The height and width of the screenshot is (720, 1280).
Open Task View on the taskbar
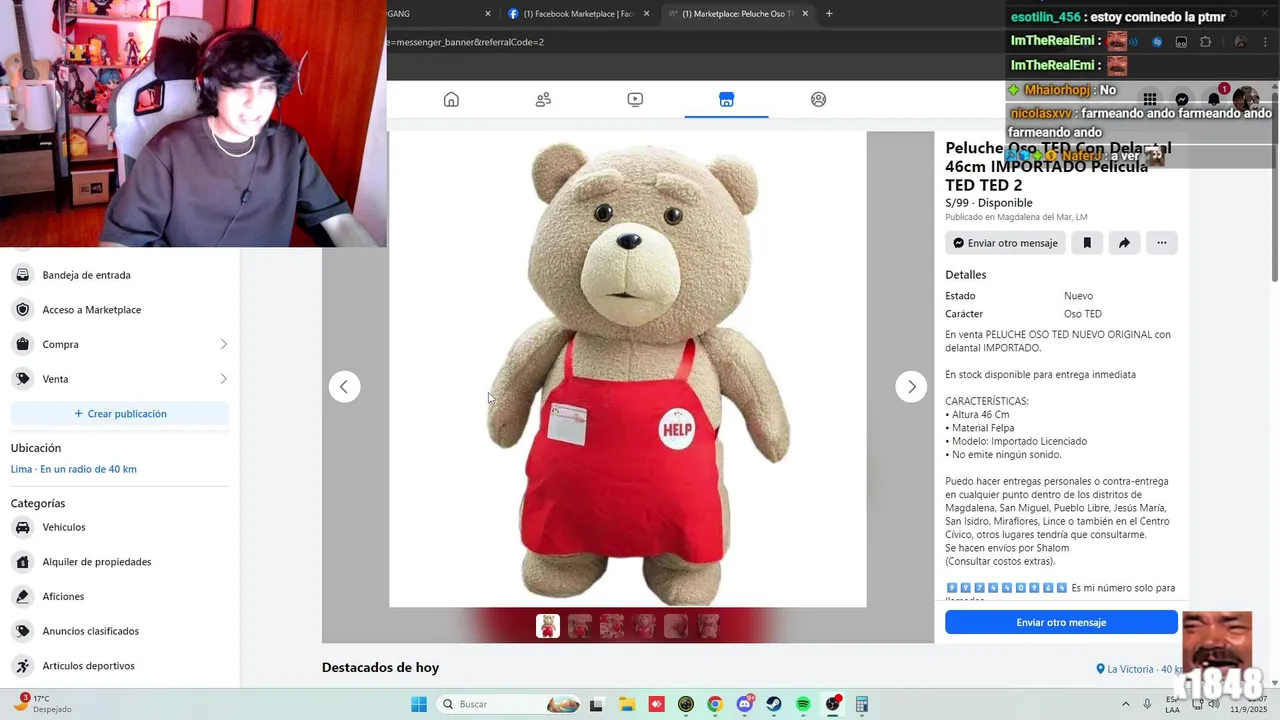click(596, 704)
